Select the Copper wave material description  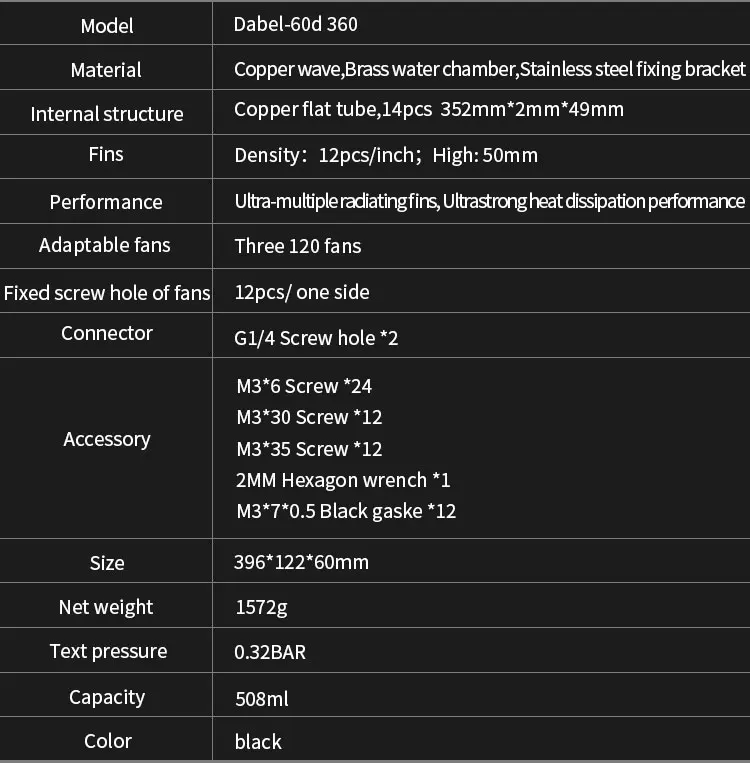click(489, 69)
